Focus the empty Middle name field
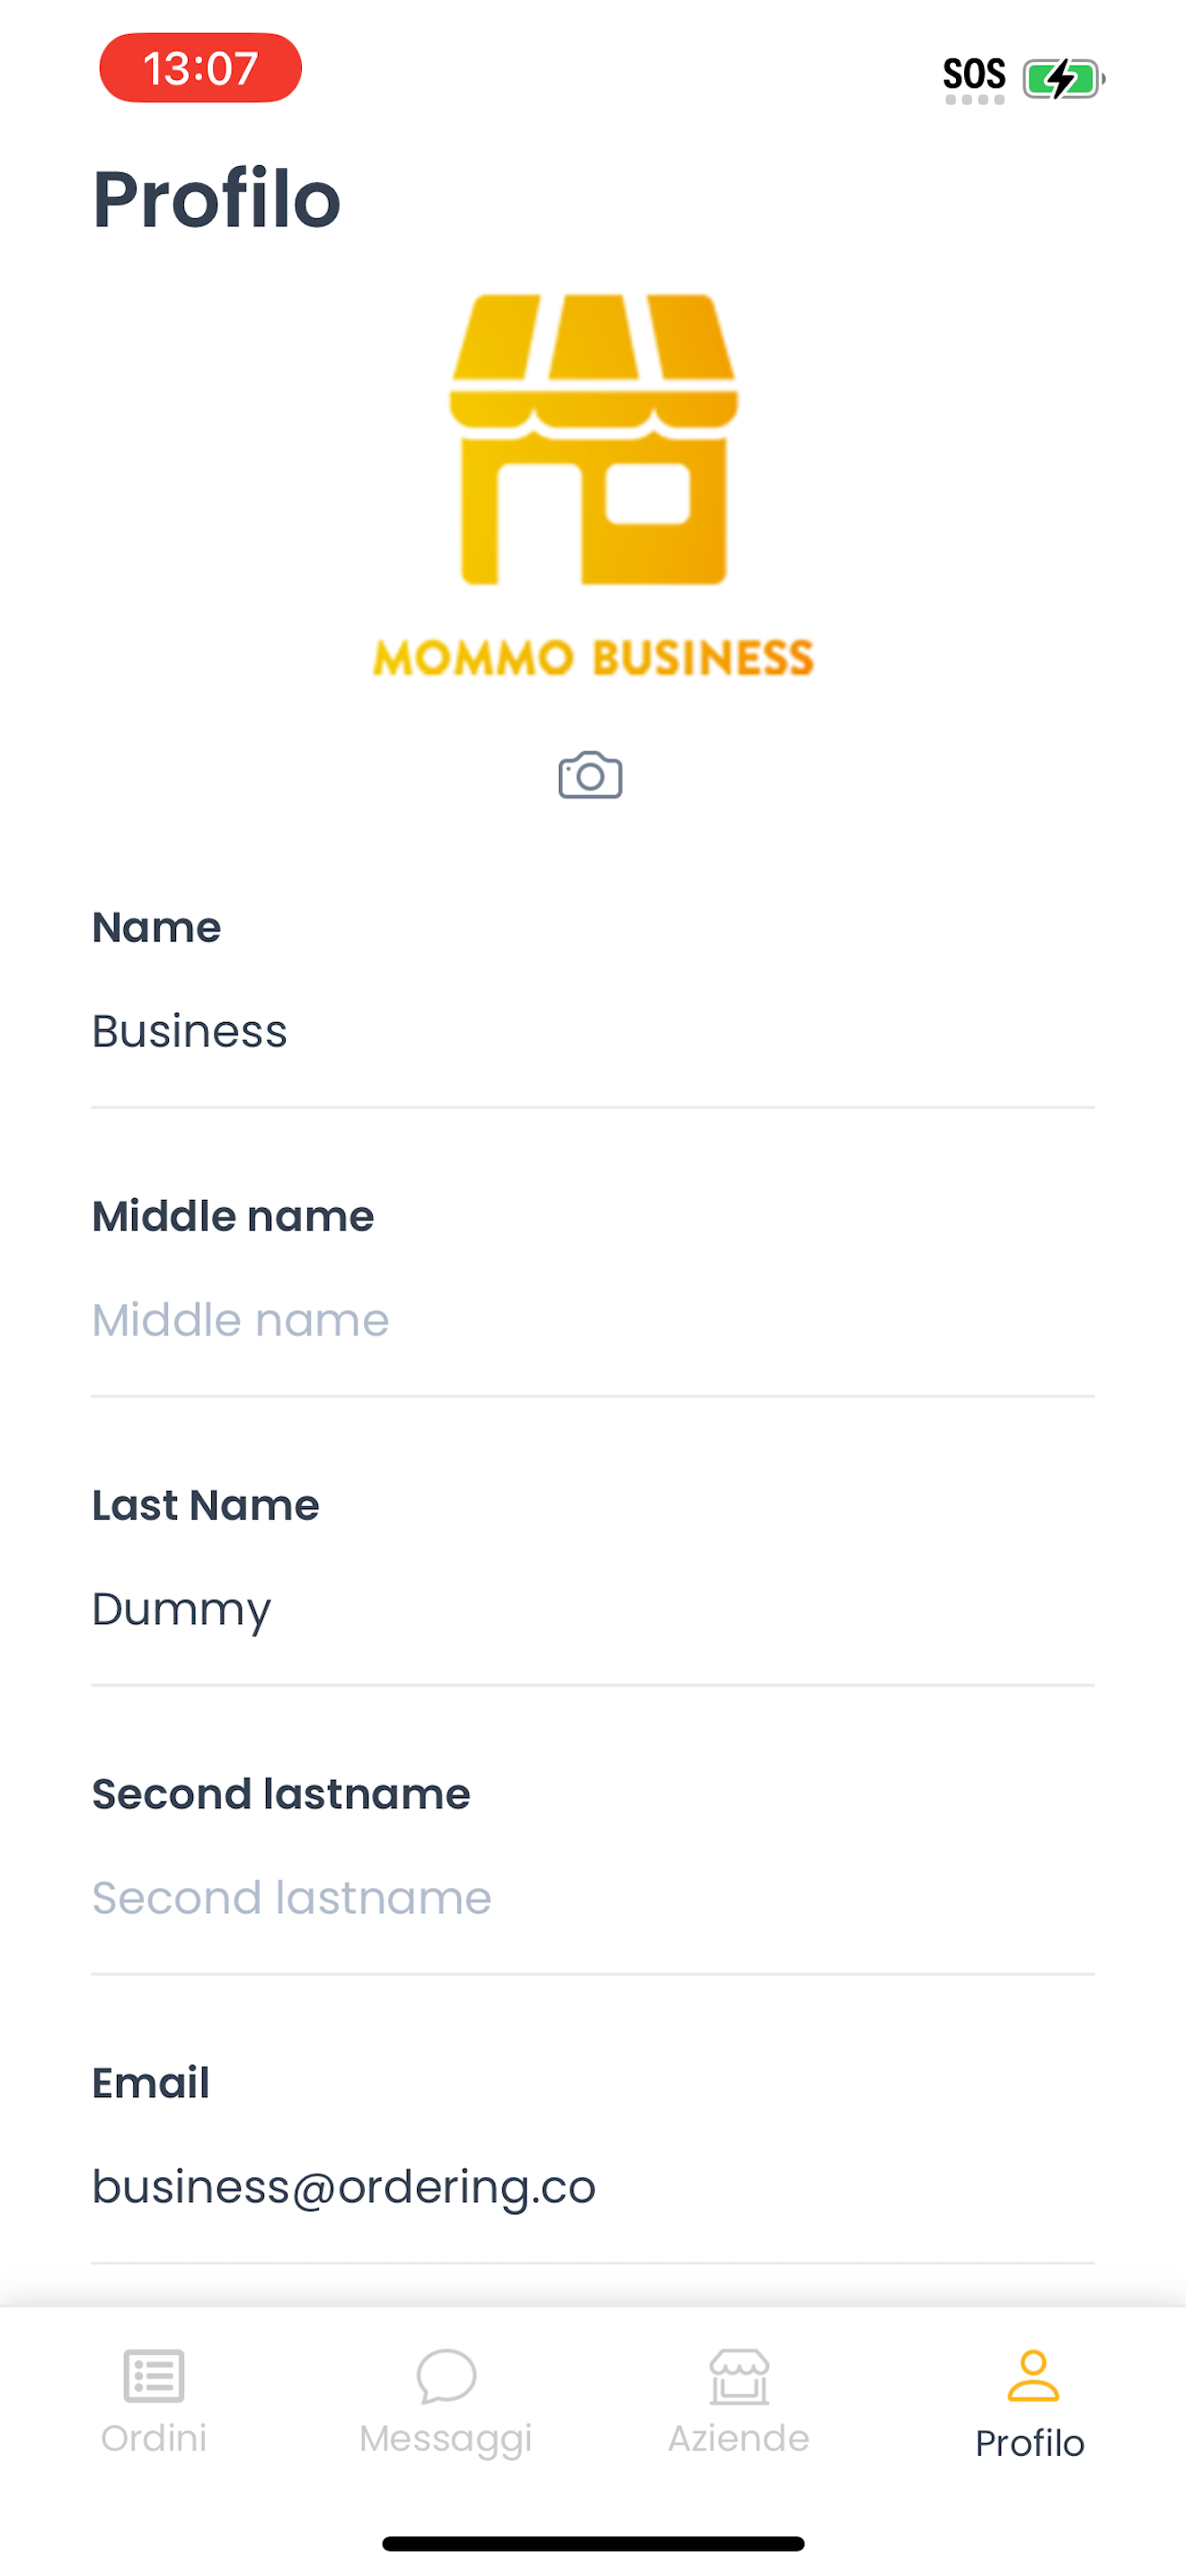 [x=593, y=1320]
